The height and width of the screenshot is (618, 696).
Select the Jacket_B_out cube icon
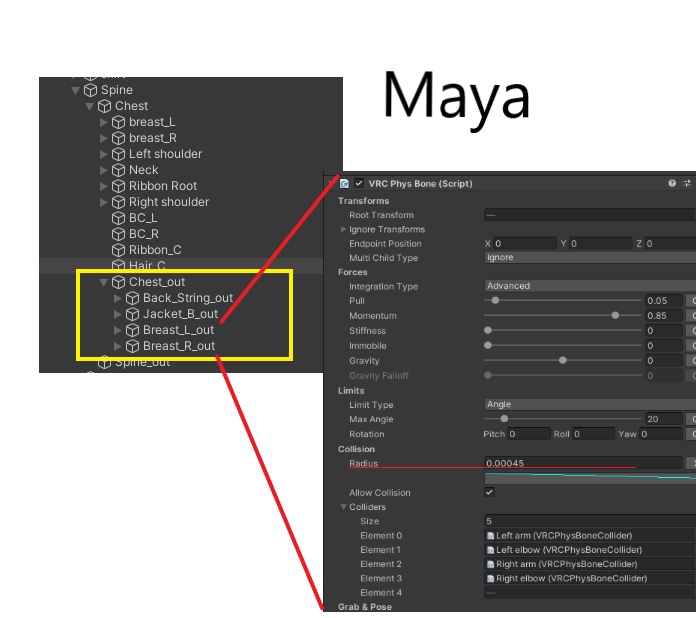click(x=132, y=314)
